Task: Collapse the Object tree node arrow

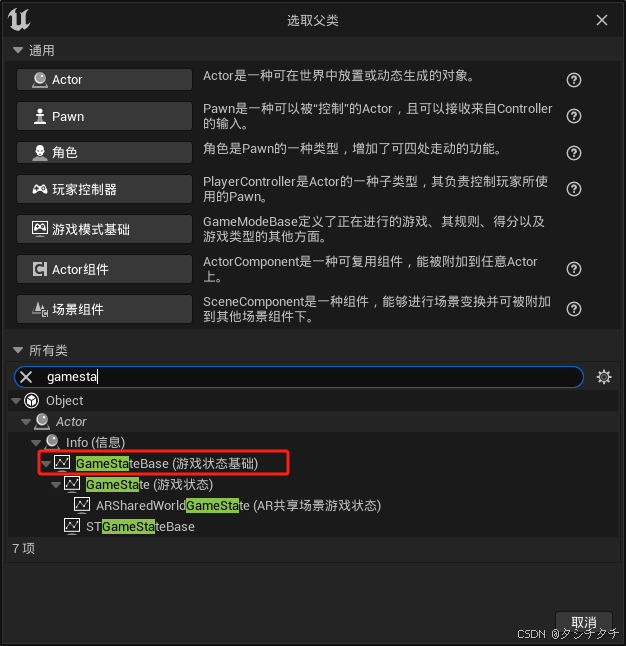Action: 16,400
